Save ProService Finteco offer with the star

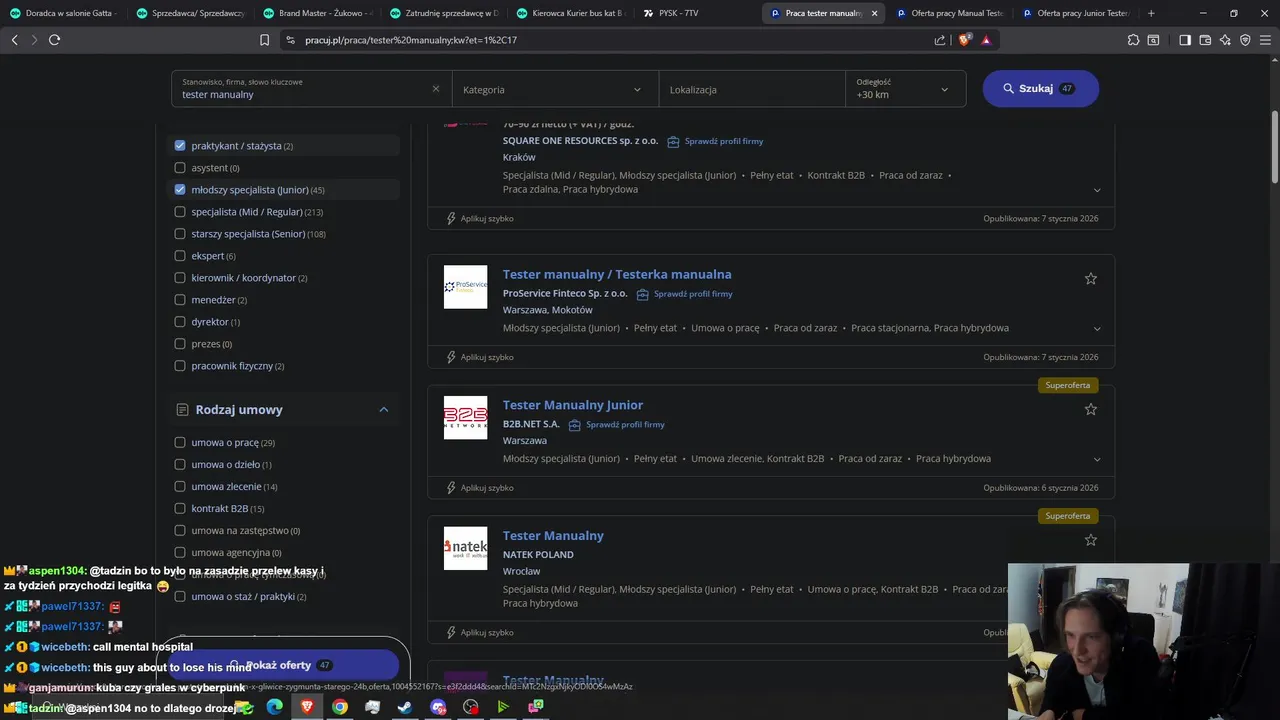click(x=1091, y=279)
